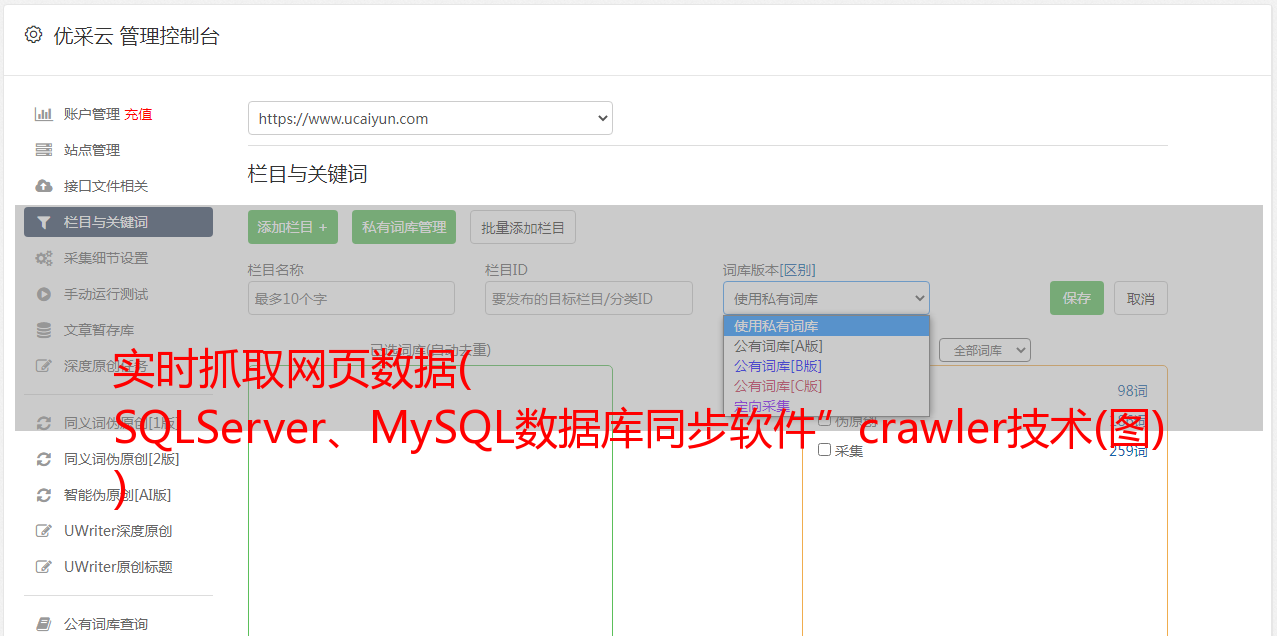Open 私有词库管理

tap(404, 227)
